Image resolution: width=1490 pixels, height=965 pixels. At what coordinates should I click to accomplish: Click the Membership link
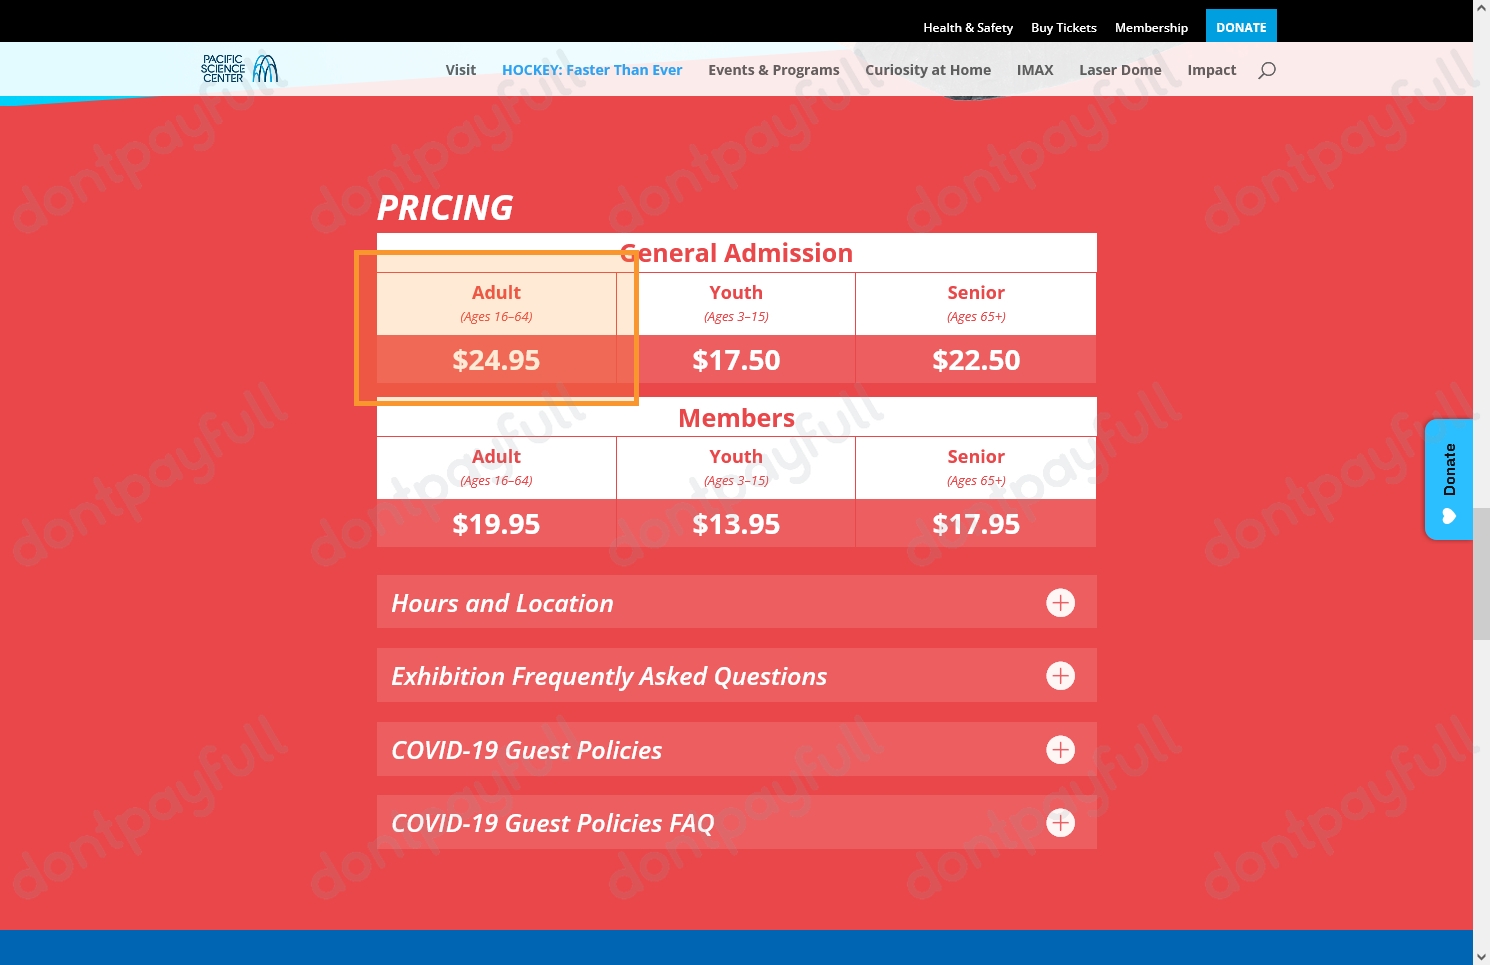coord(1151,27)
